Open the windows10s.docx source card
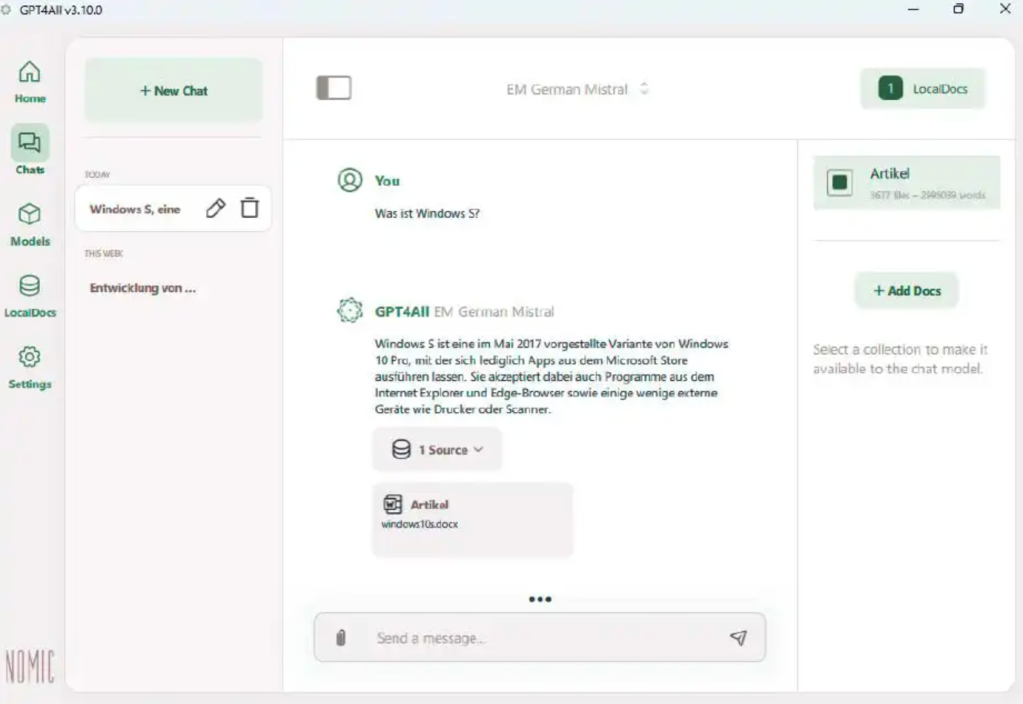The height and width of the screenshot is (704, 1023). coord(472,519)
